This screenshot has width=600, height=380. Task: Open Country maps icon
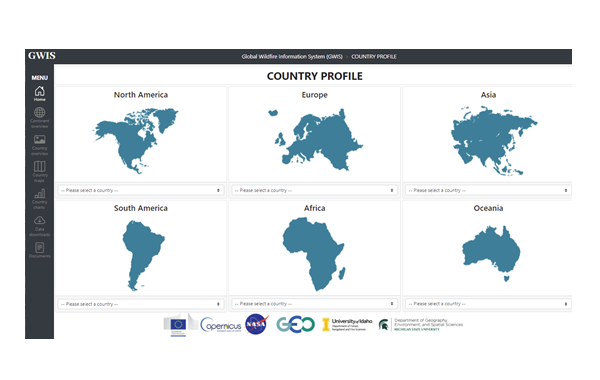[x=39, y=166]
